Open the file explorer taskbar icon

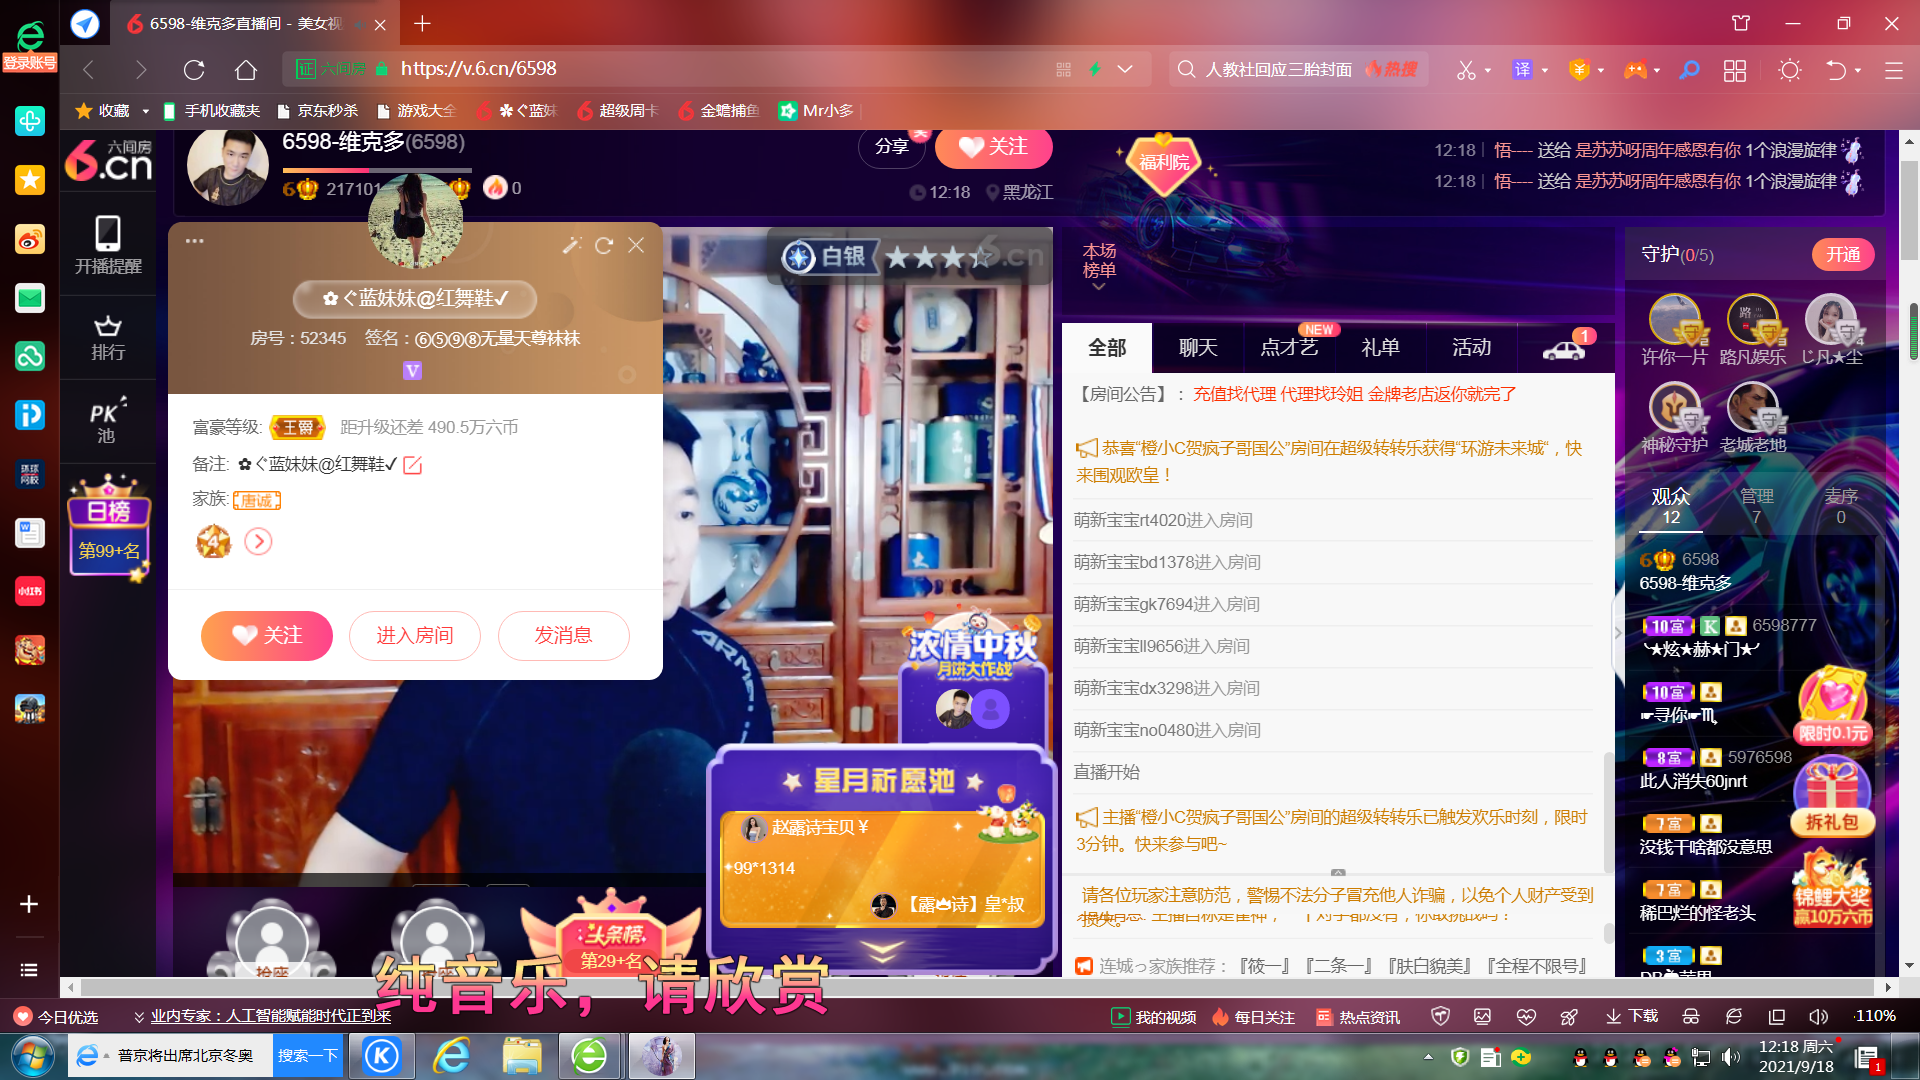(522, 1056)
